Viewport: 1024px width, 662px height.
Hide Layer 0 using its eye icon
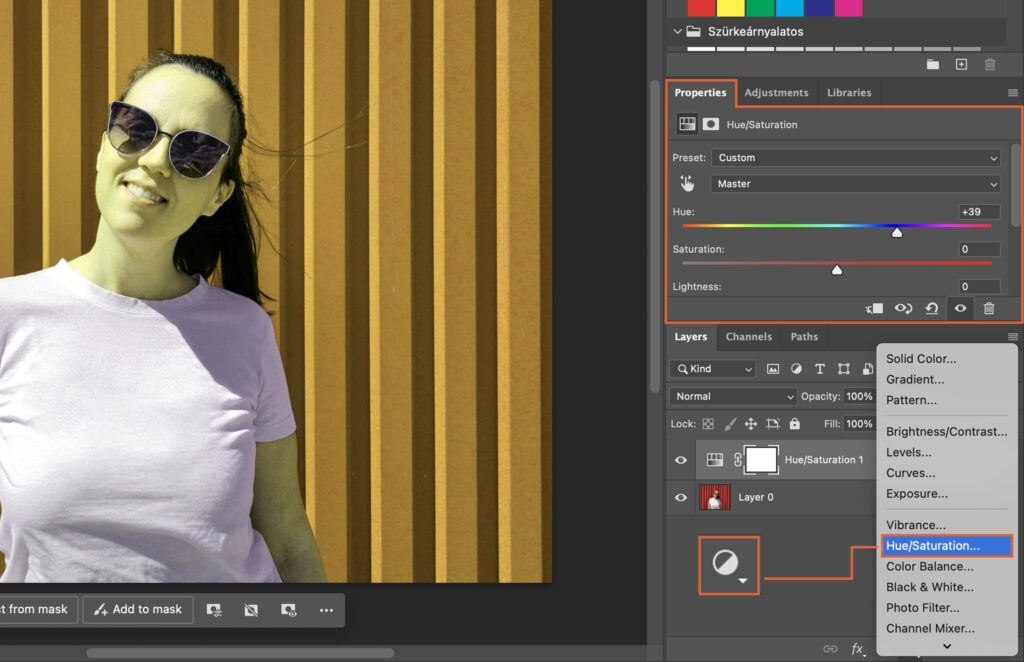(x=680, y=497)
